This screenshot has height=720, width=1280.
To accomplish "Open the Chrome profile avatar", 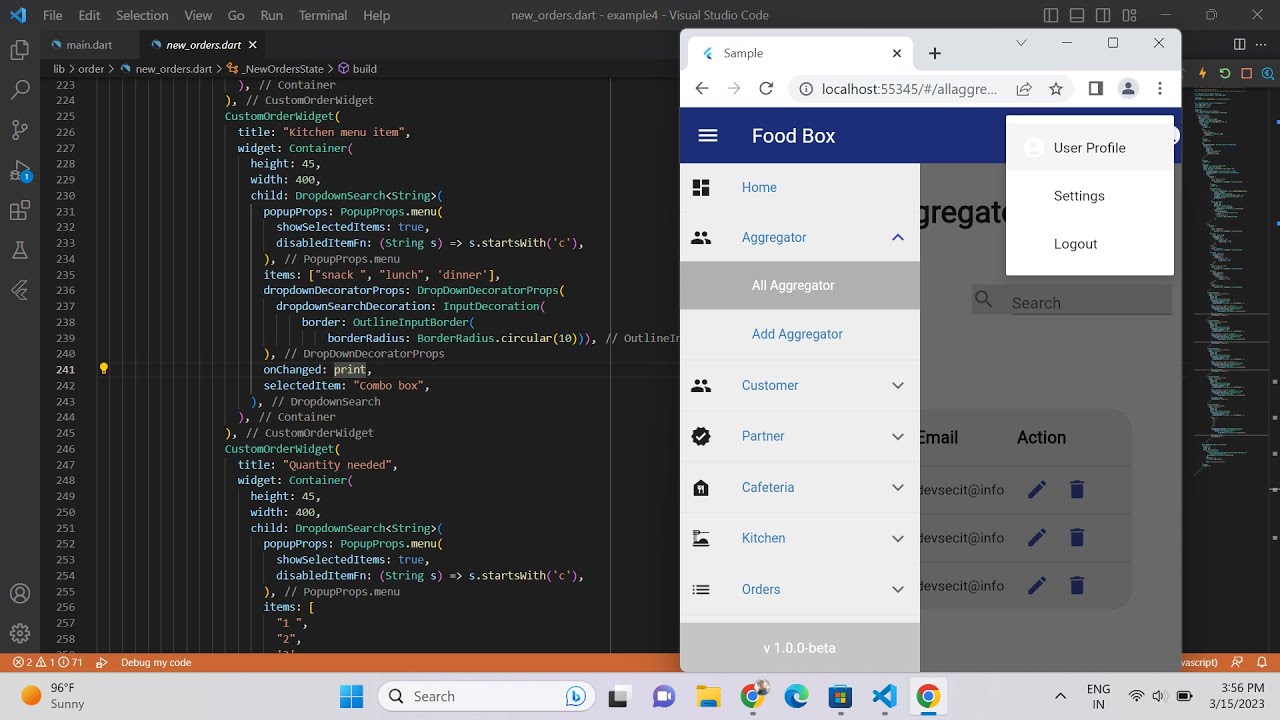I will [x=1128, y=89].
